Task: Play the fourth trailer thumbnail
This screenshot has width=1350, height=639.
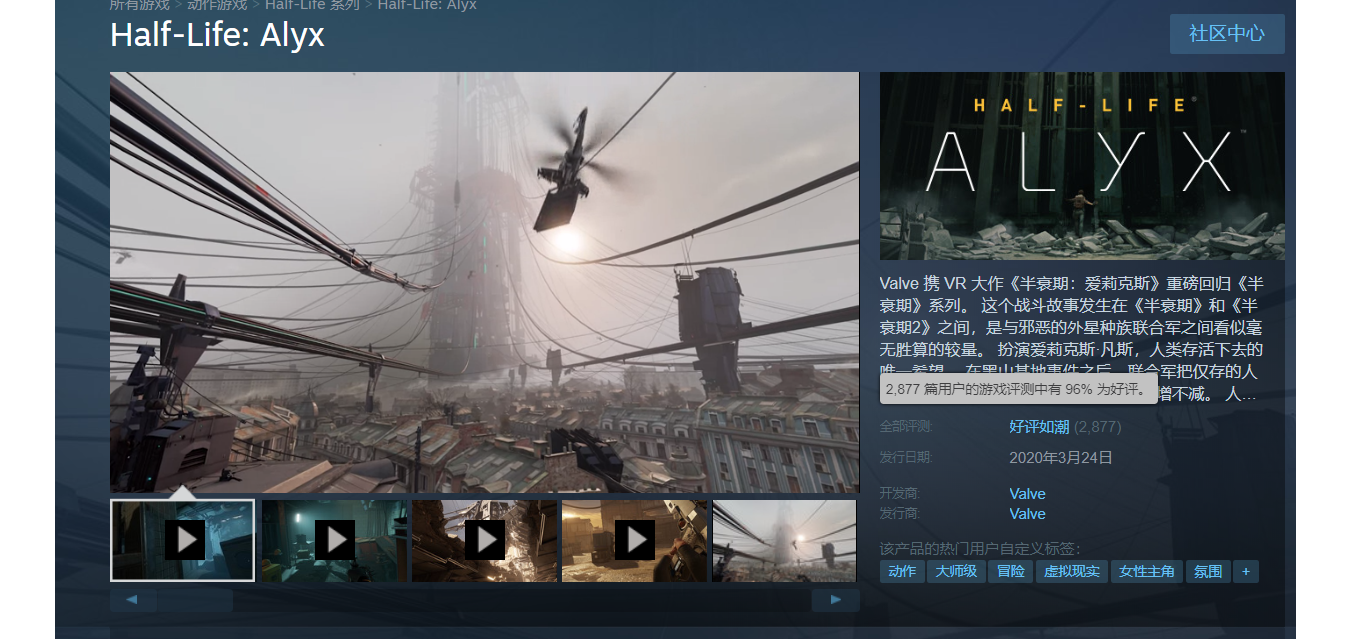Action: click(634, 540)
